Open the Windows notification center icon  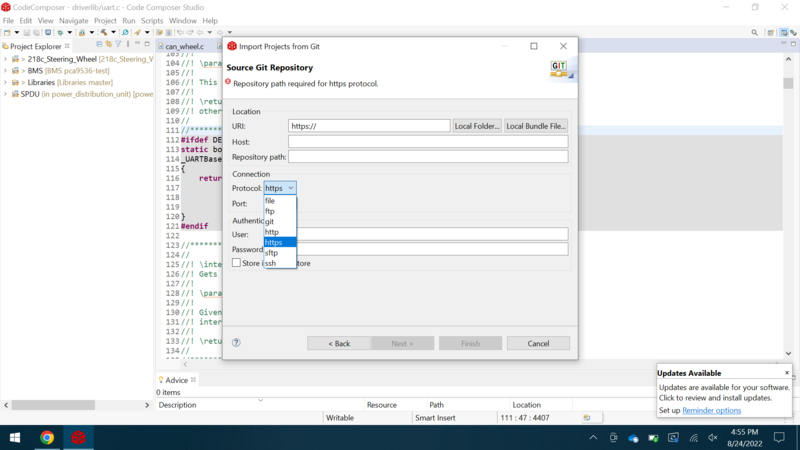coord(779,437)
